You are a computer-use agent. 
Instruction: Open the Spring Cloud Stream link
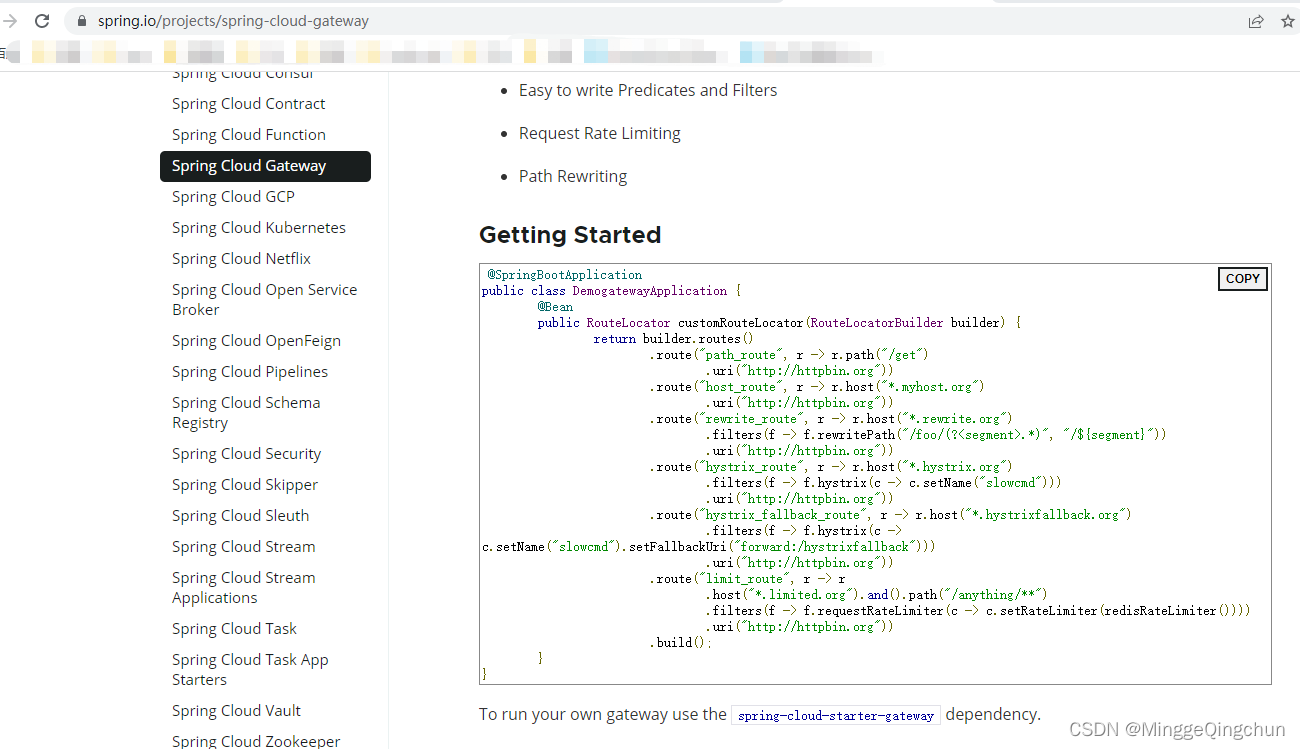click(x=243, y=547)
